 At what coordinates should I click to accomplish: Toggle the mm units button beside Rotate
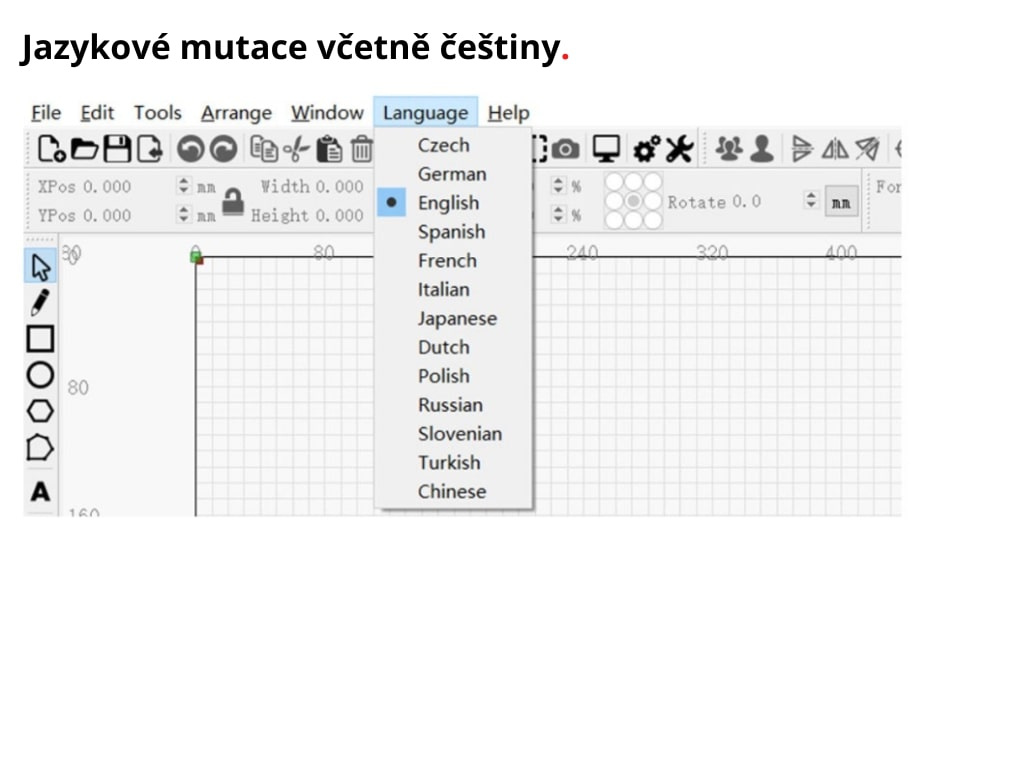841,202
